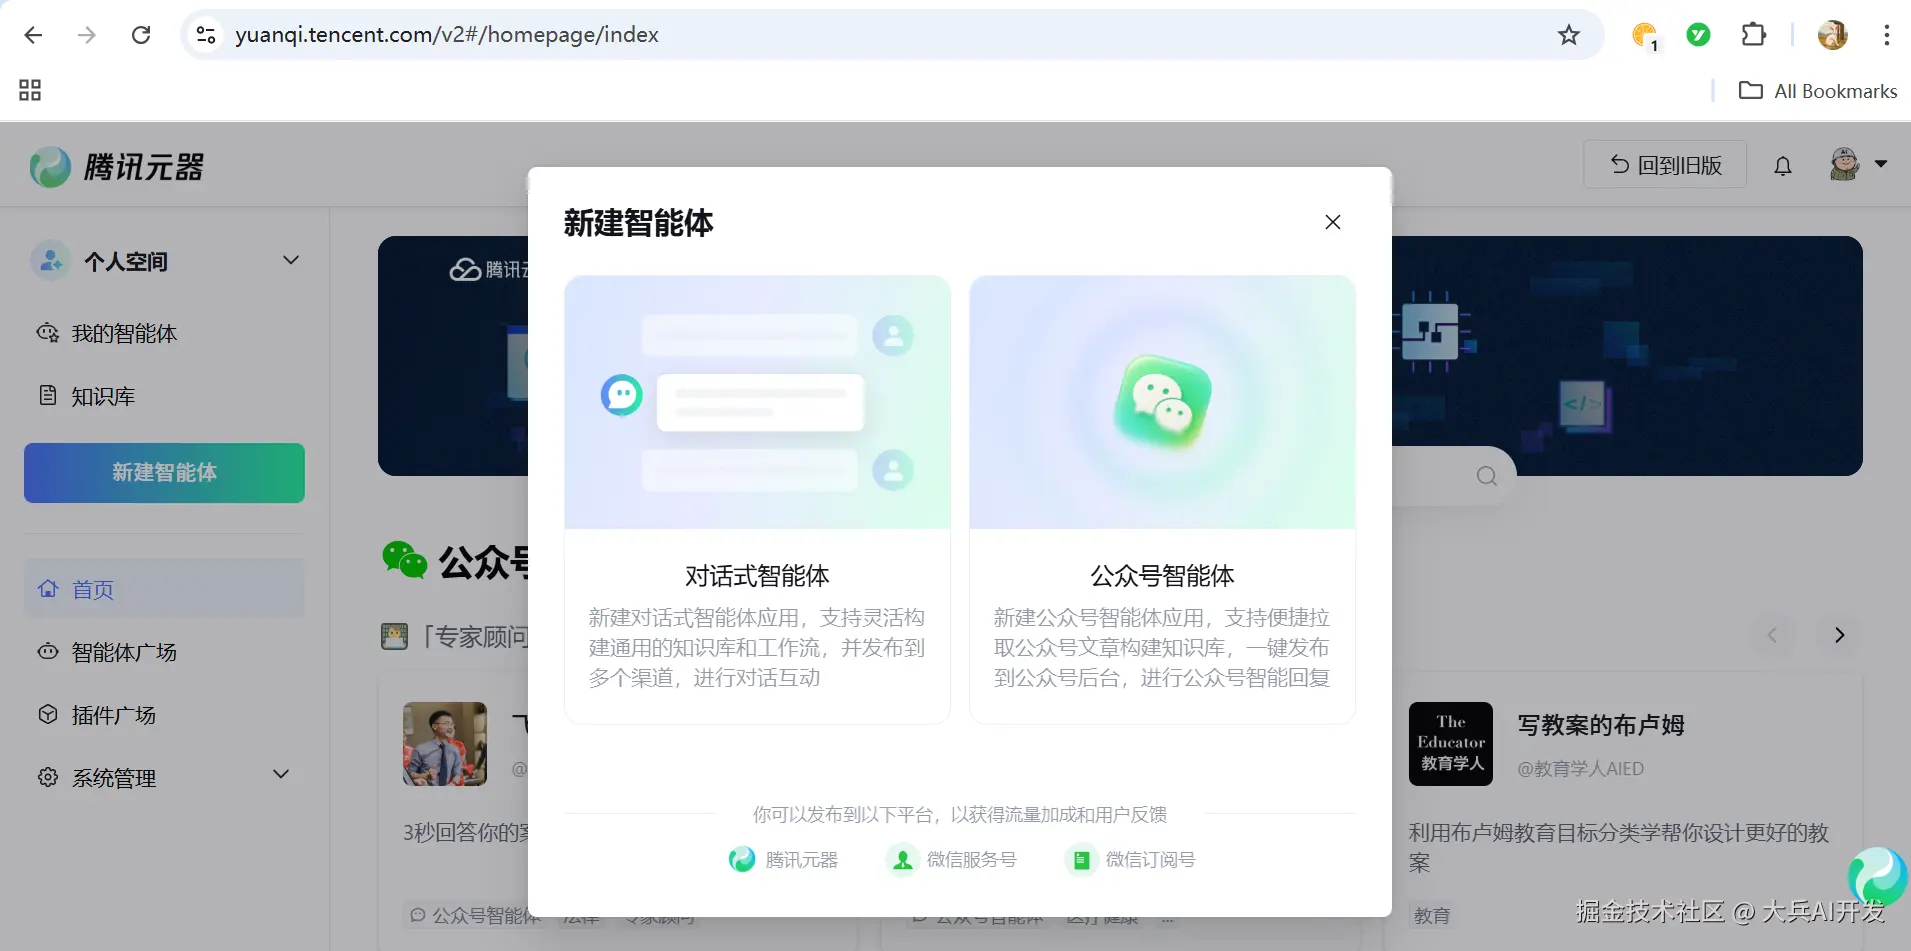1911x951 pixels.
Task: Open the yellow extension with badge 1
Action: click(x=1644, y=36)
